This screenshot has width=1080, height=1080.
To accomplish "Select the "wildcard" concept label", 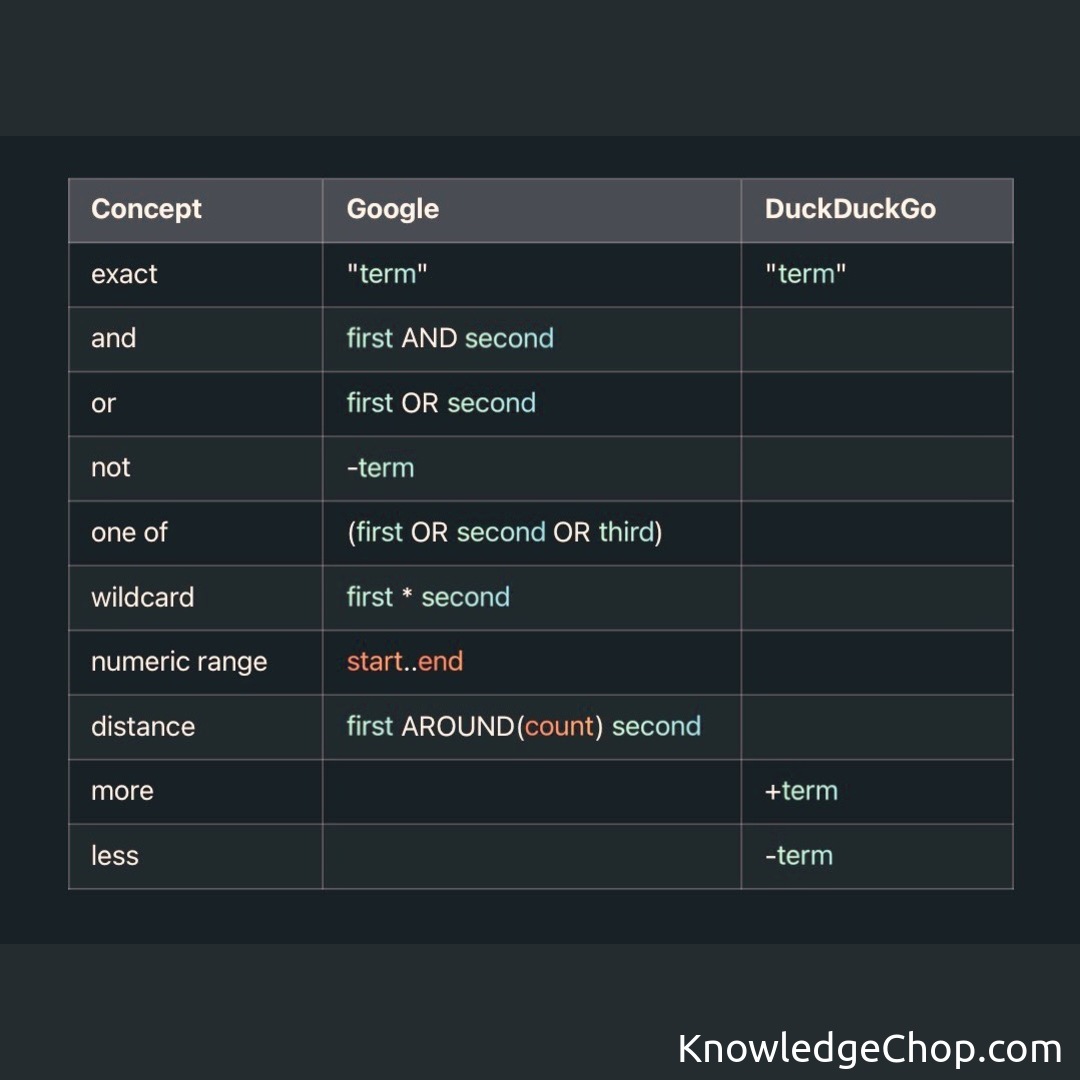I will pos(142,597).
